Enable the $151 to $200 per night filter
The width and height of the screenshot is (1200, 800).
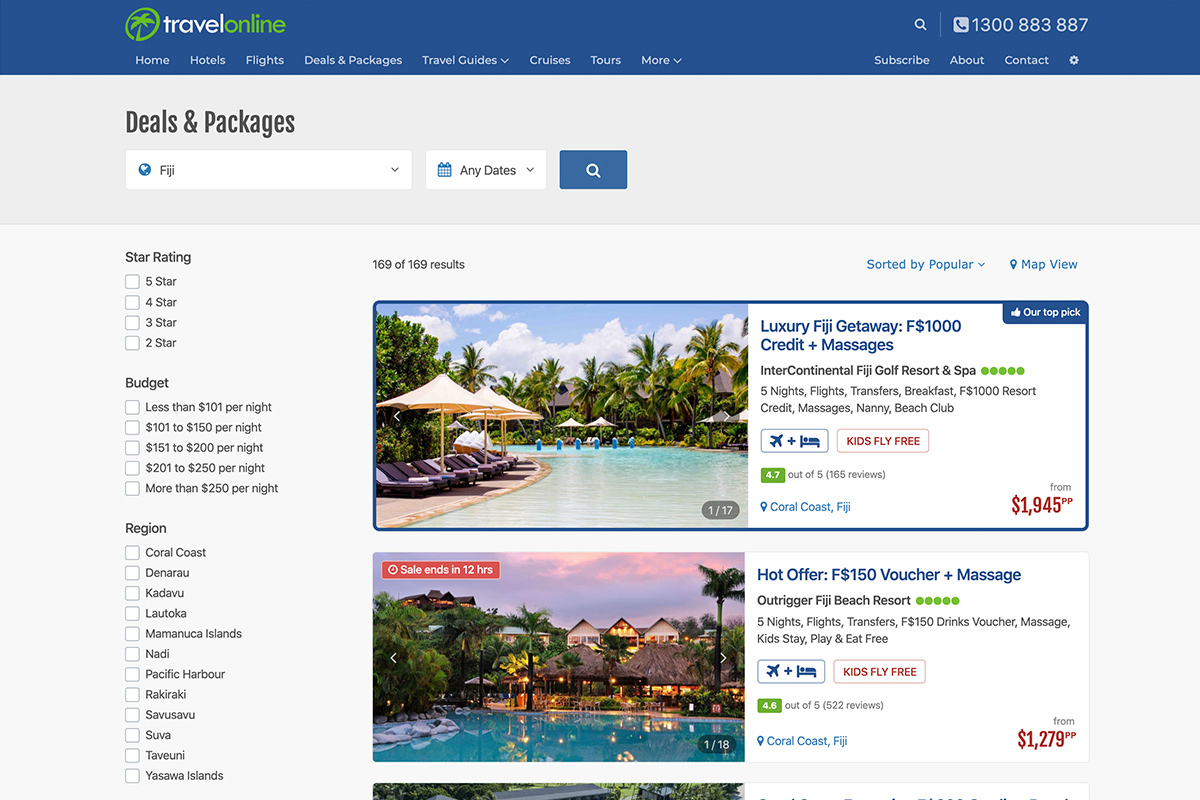click(x=132, y=448)
